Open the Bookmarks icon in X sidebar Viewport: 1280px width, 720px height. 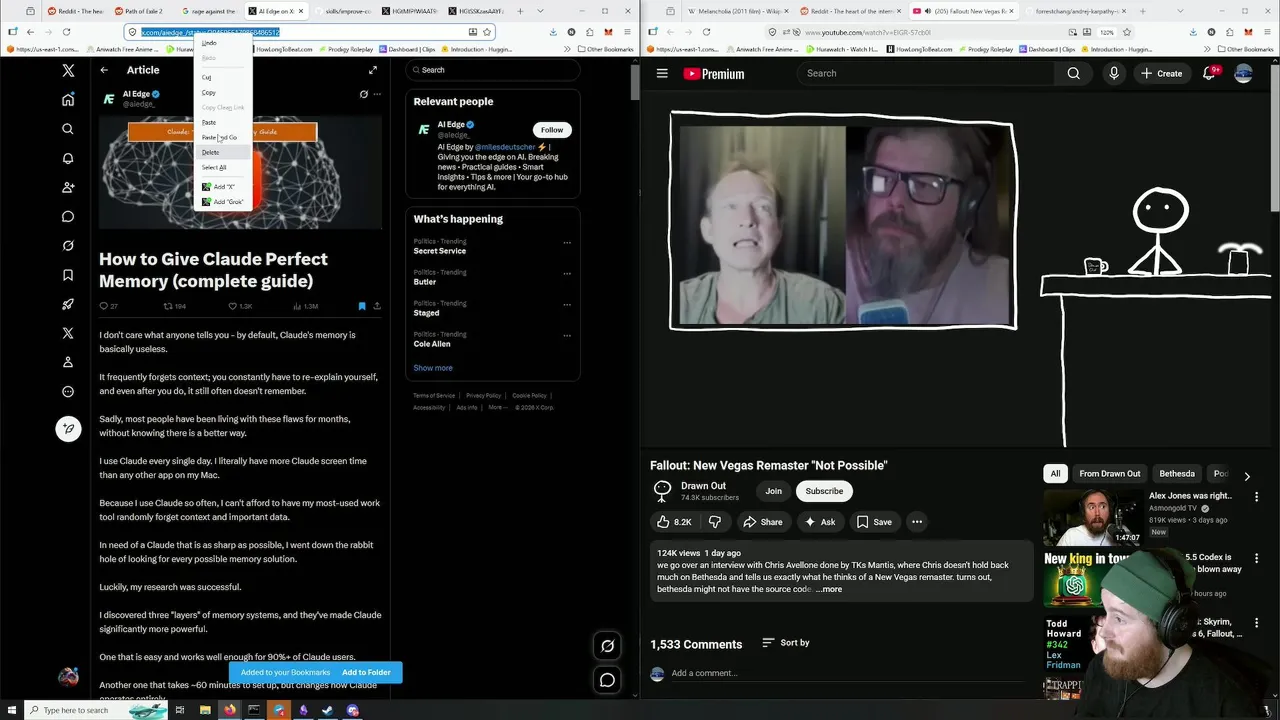(68, 275)
